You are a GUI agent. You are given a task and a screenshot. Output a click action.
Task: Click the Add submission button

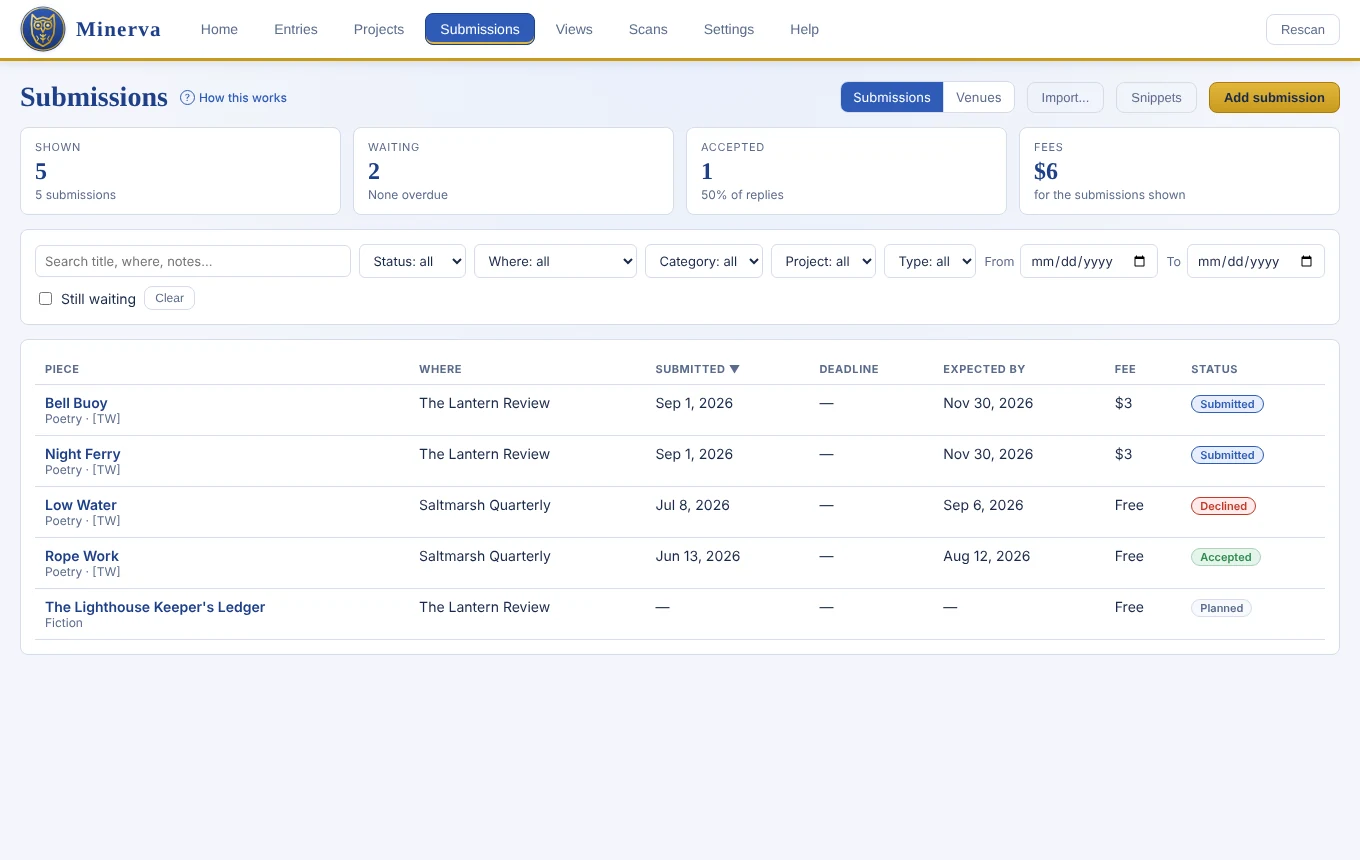1274,97
